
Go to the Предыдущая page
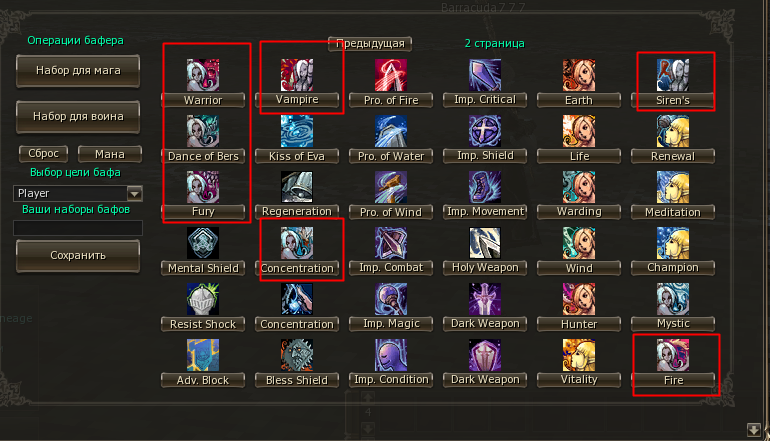tap(370, 44)
